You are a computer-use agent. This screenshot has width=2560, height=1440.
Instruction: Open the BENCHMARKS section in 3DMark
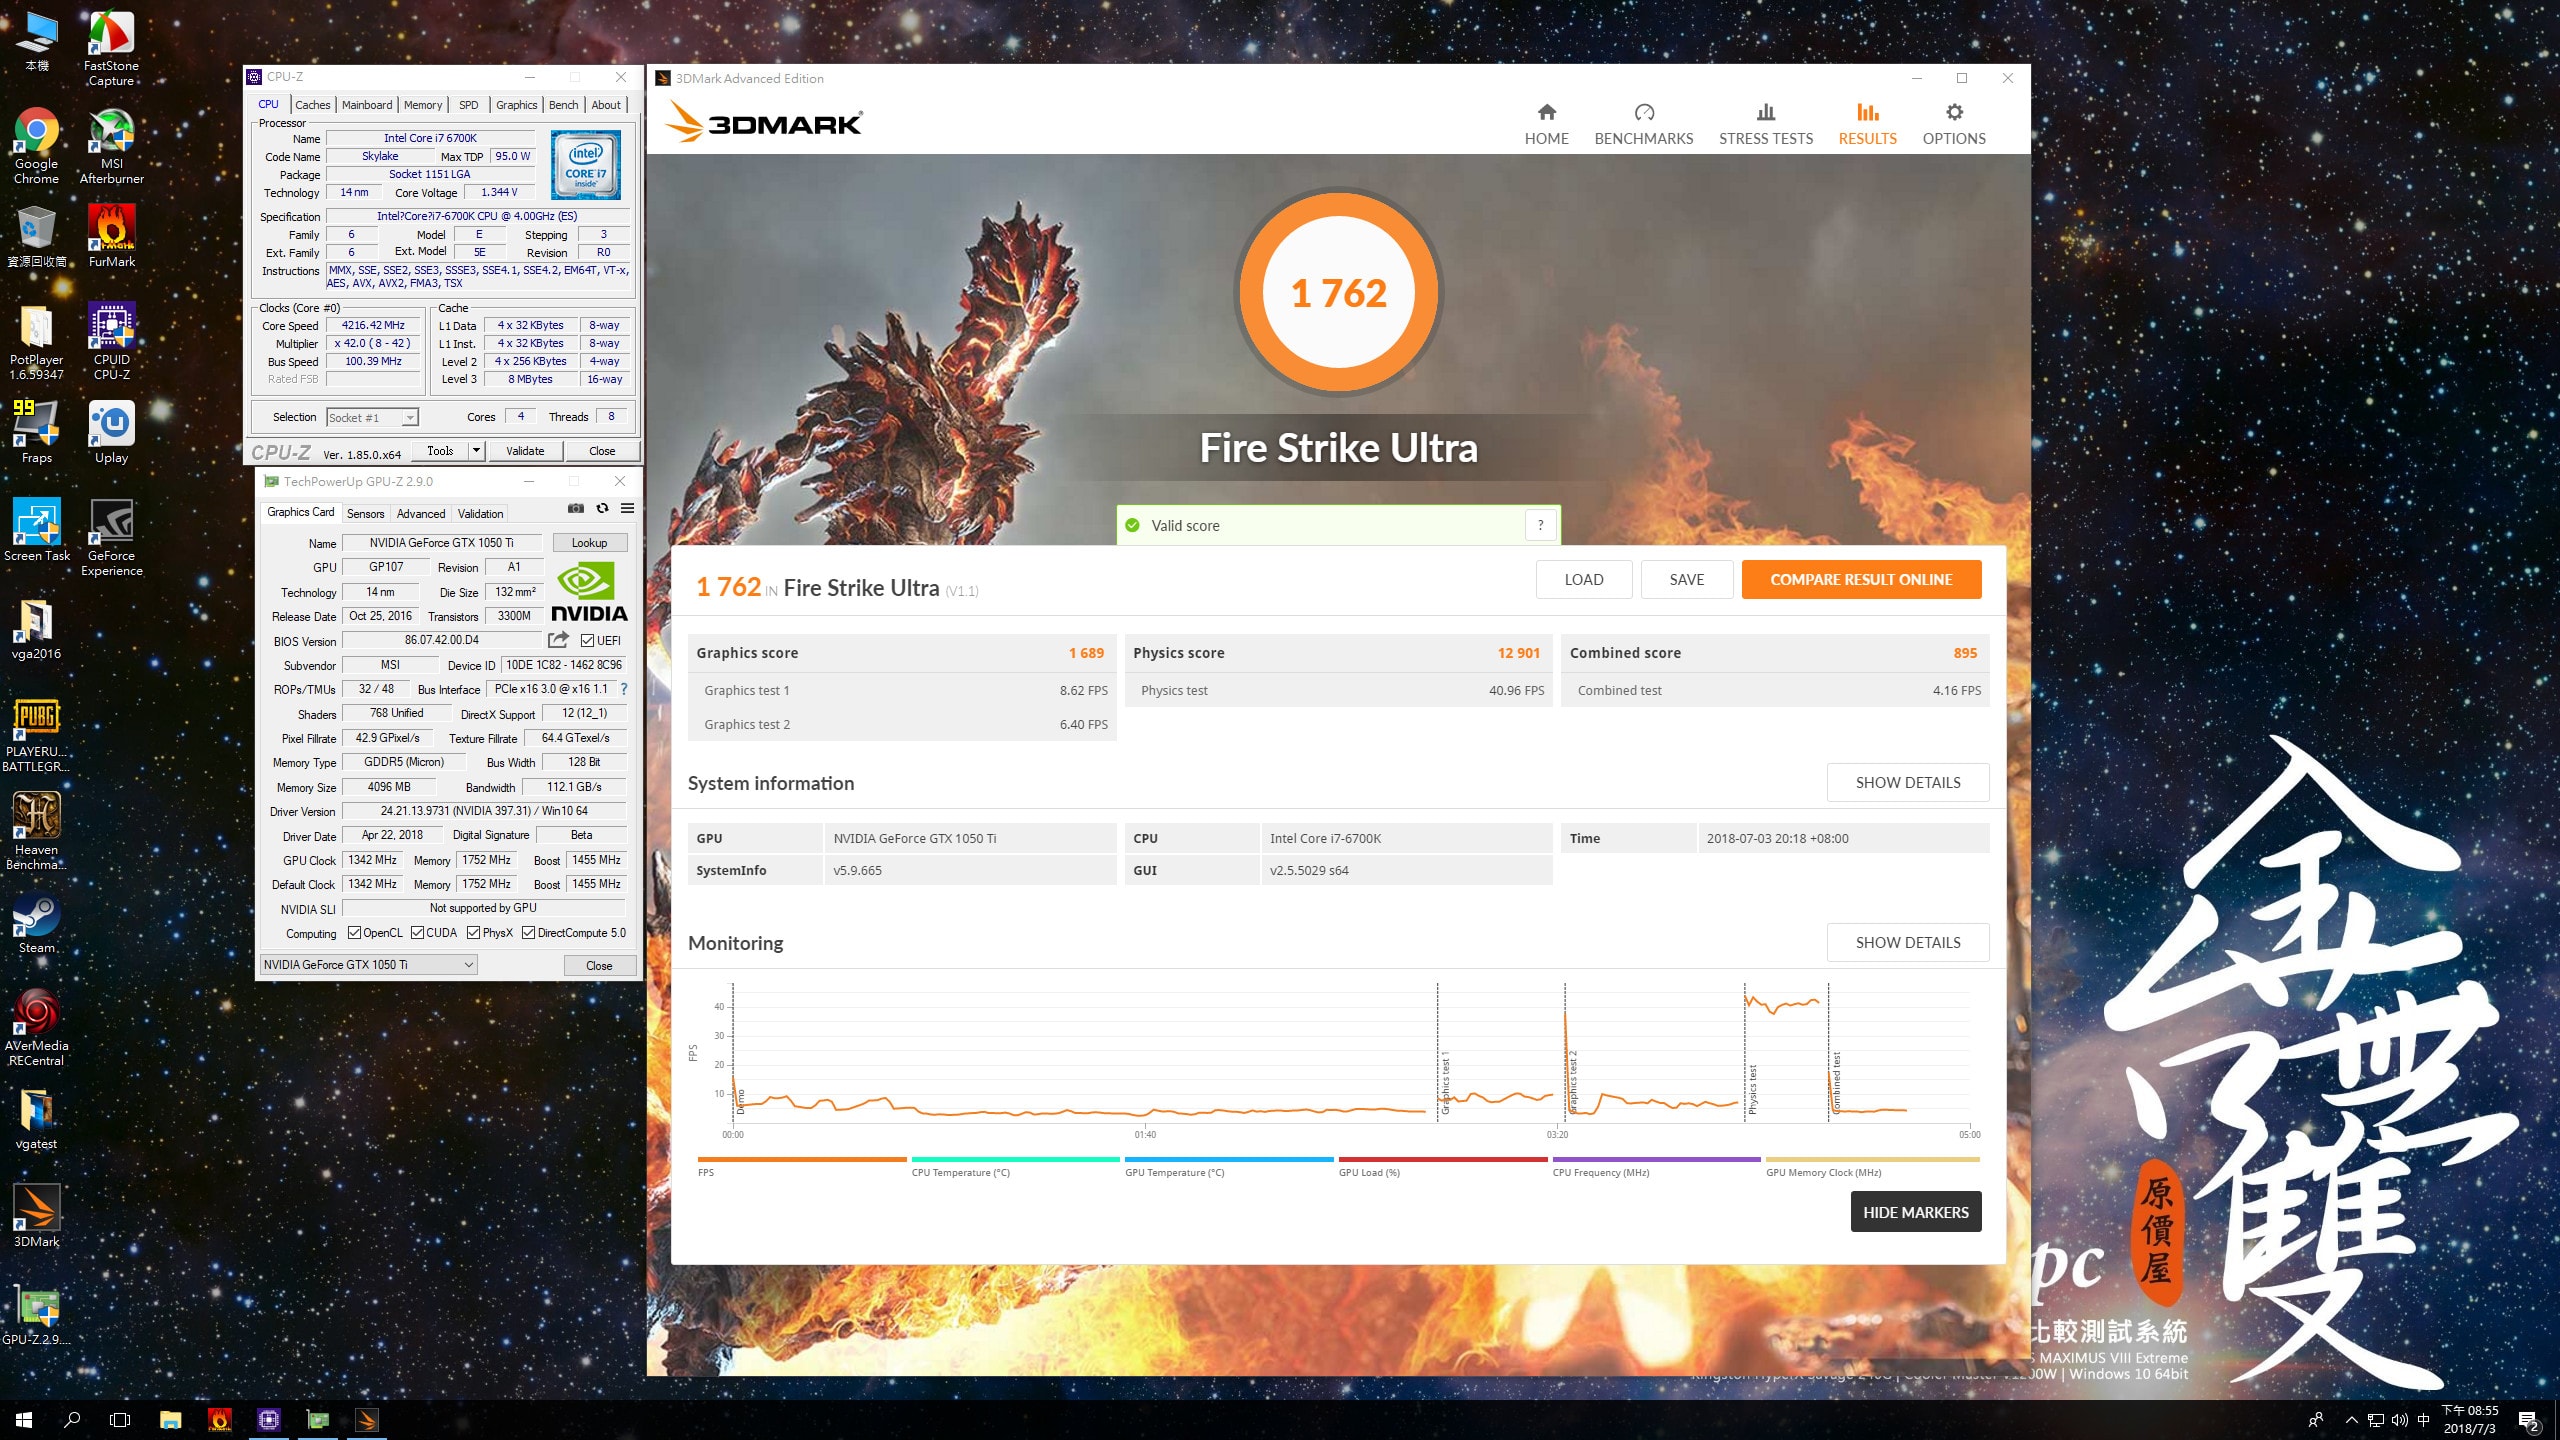point(1643,124)
